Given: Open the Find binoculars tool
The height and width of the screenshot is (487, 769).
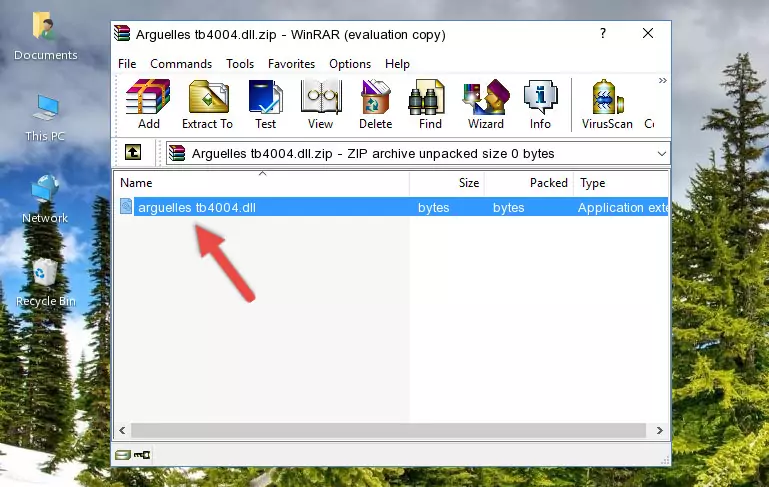Looking at the screenshot, I should point(430,104).
